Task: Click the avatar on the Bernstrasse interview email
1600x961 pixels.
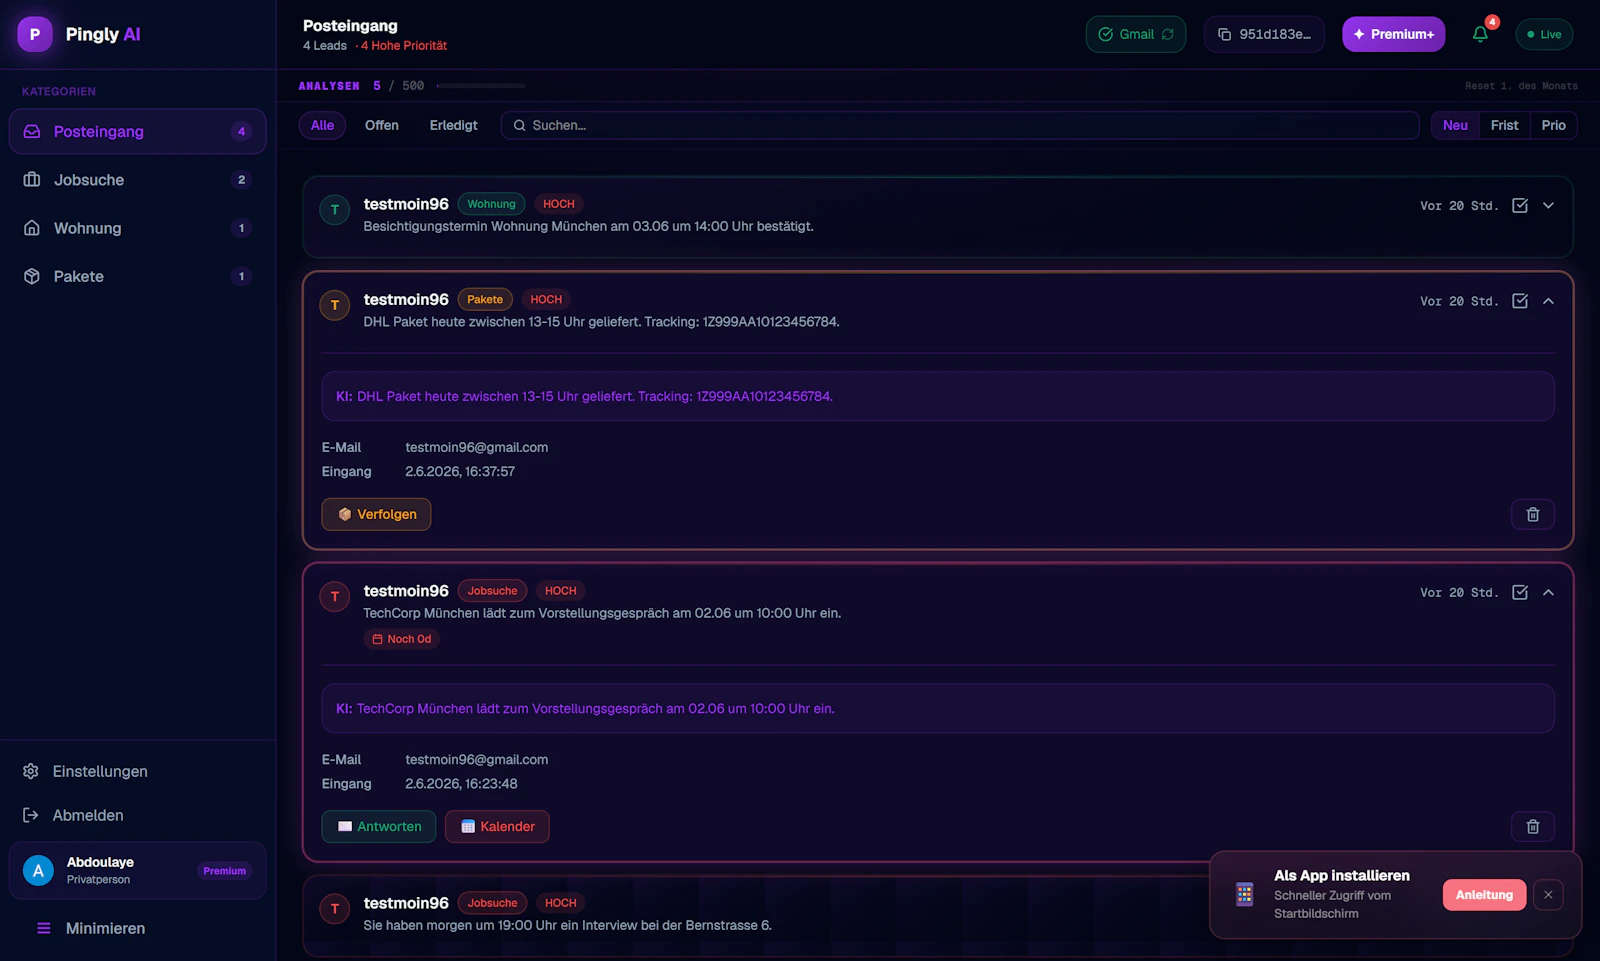Action: tap(335, 909)
